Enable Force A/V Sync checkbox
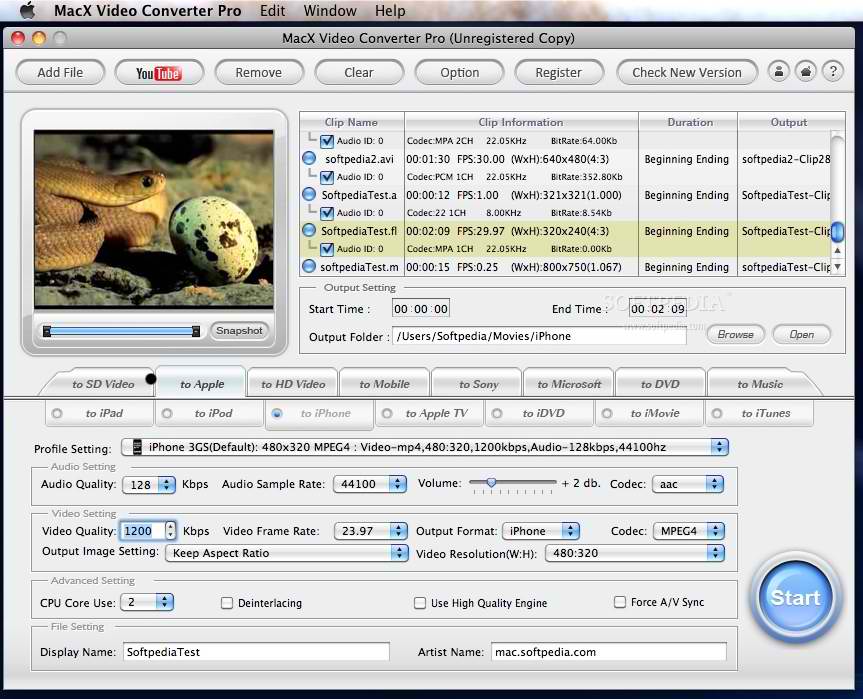The image size is (863, 699). pyautogui.click(x=620, y=602)
